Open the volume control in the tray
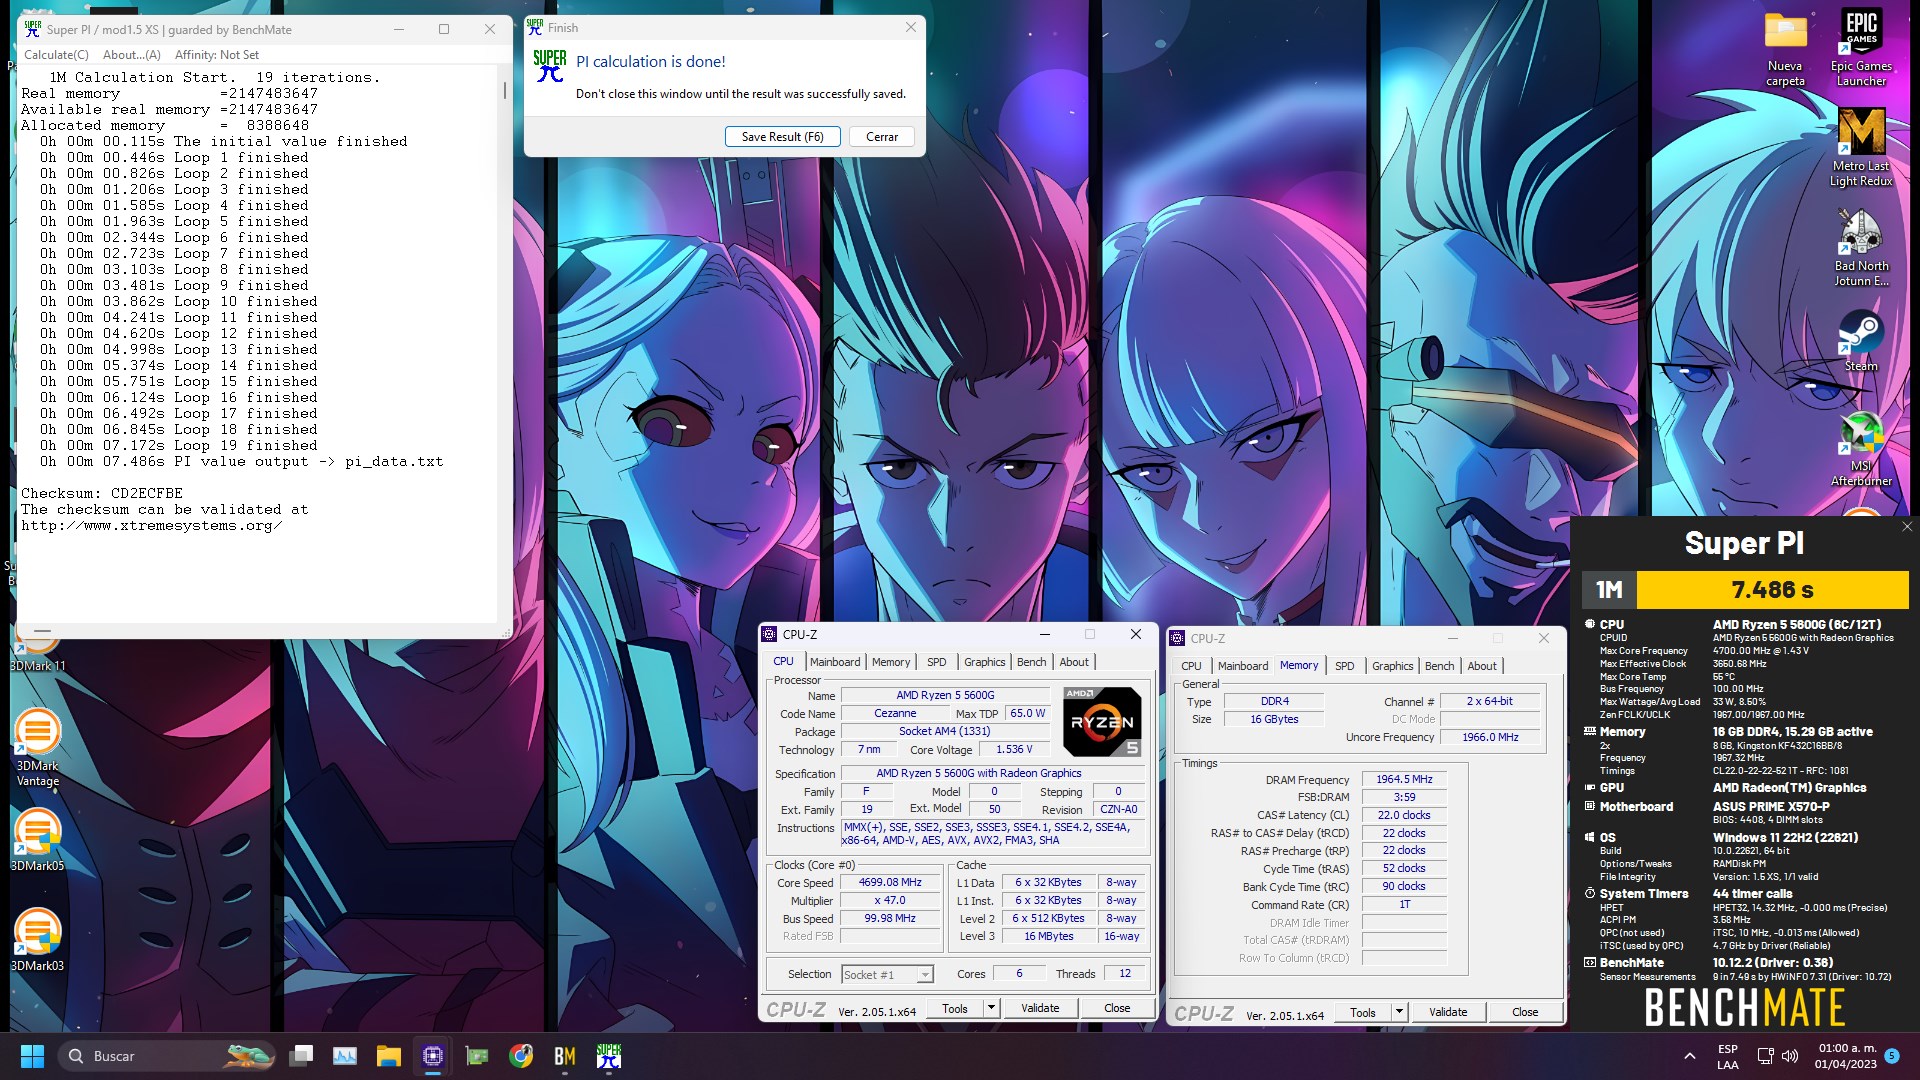 1790,1056
